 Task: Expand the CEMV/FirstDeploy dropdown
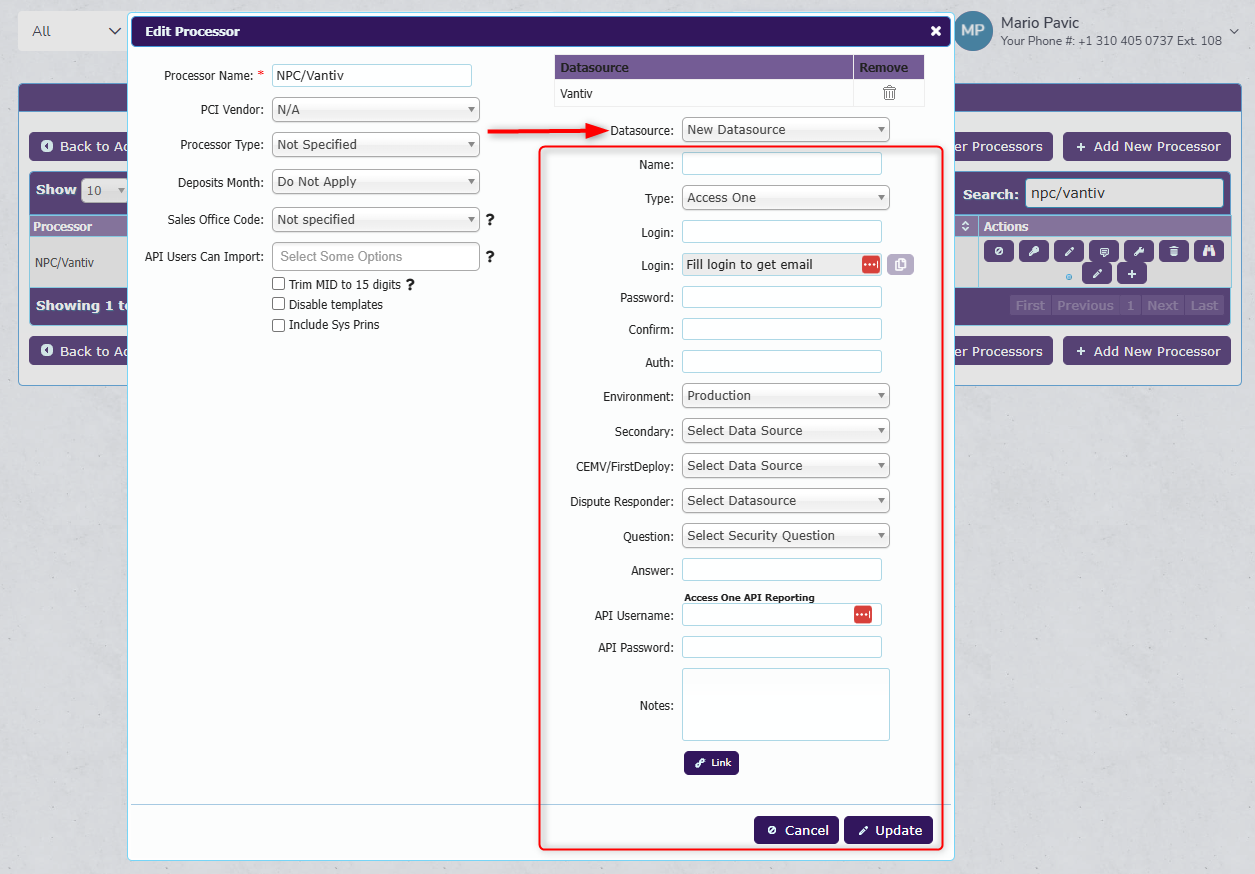pos(786,466)
